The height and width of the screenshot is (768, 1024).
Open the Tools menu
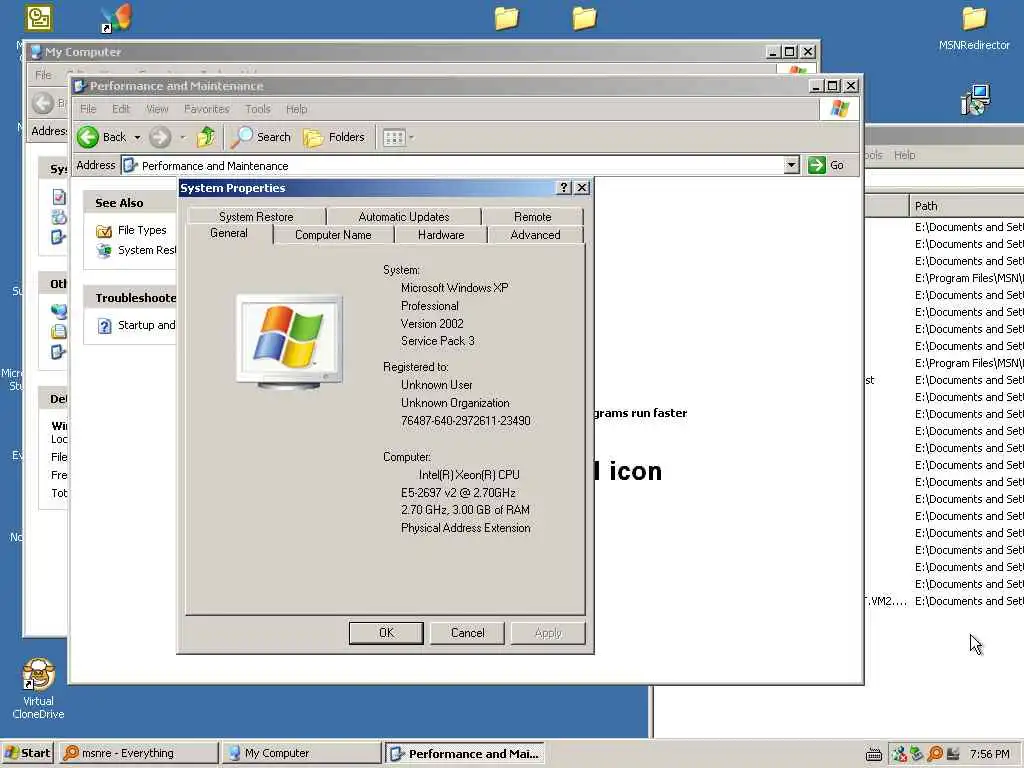[x=257, y=109]
